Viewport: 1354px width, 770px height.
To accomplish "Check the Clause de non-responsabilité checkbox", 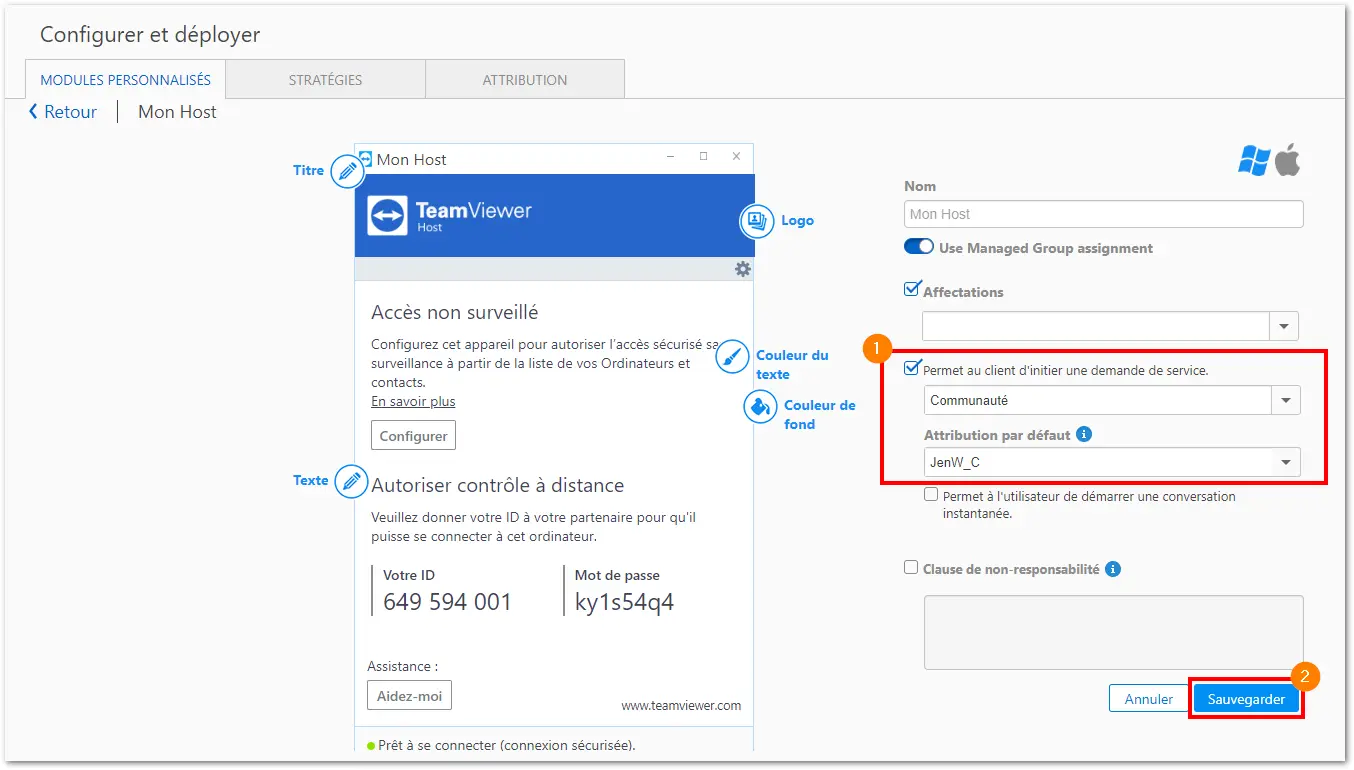I will click(x=911, y=567).
